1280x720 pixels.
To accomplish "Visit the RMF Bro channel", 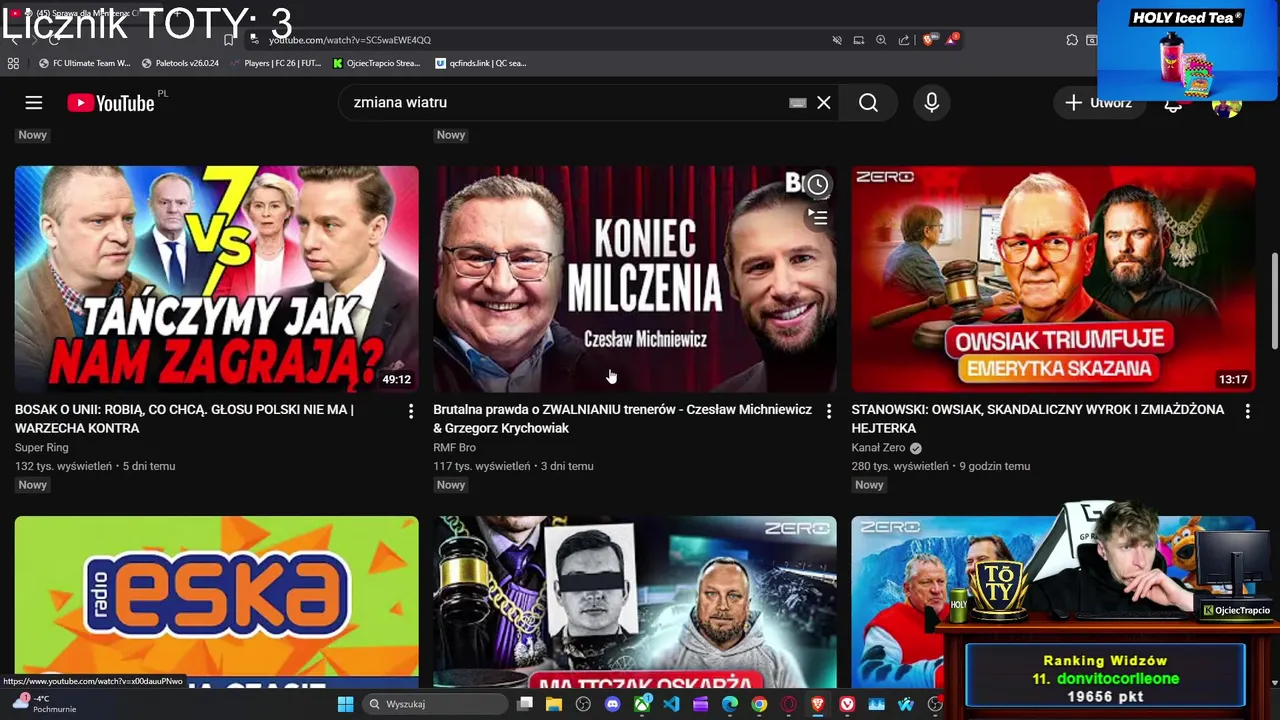I will (454, 448).
